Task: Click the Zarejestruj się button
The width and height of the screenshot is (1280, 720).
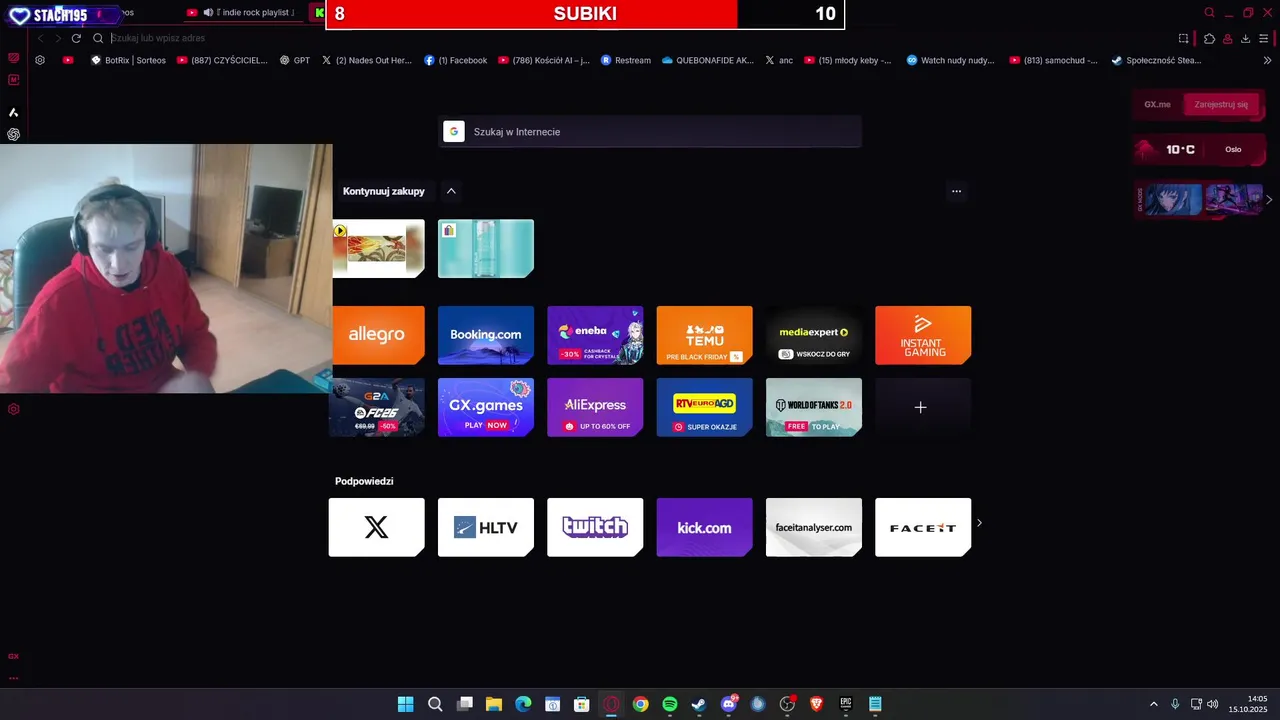Action: tap(1221, 104)
